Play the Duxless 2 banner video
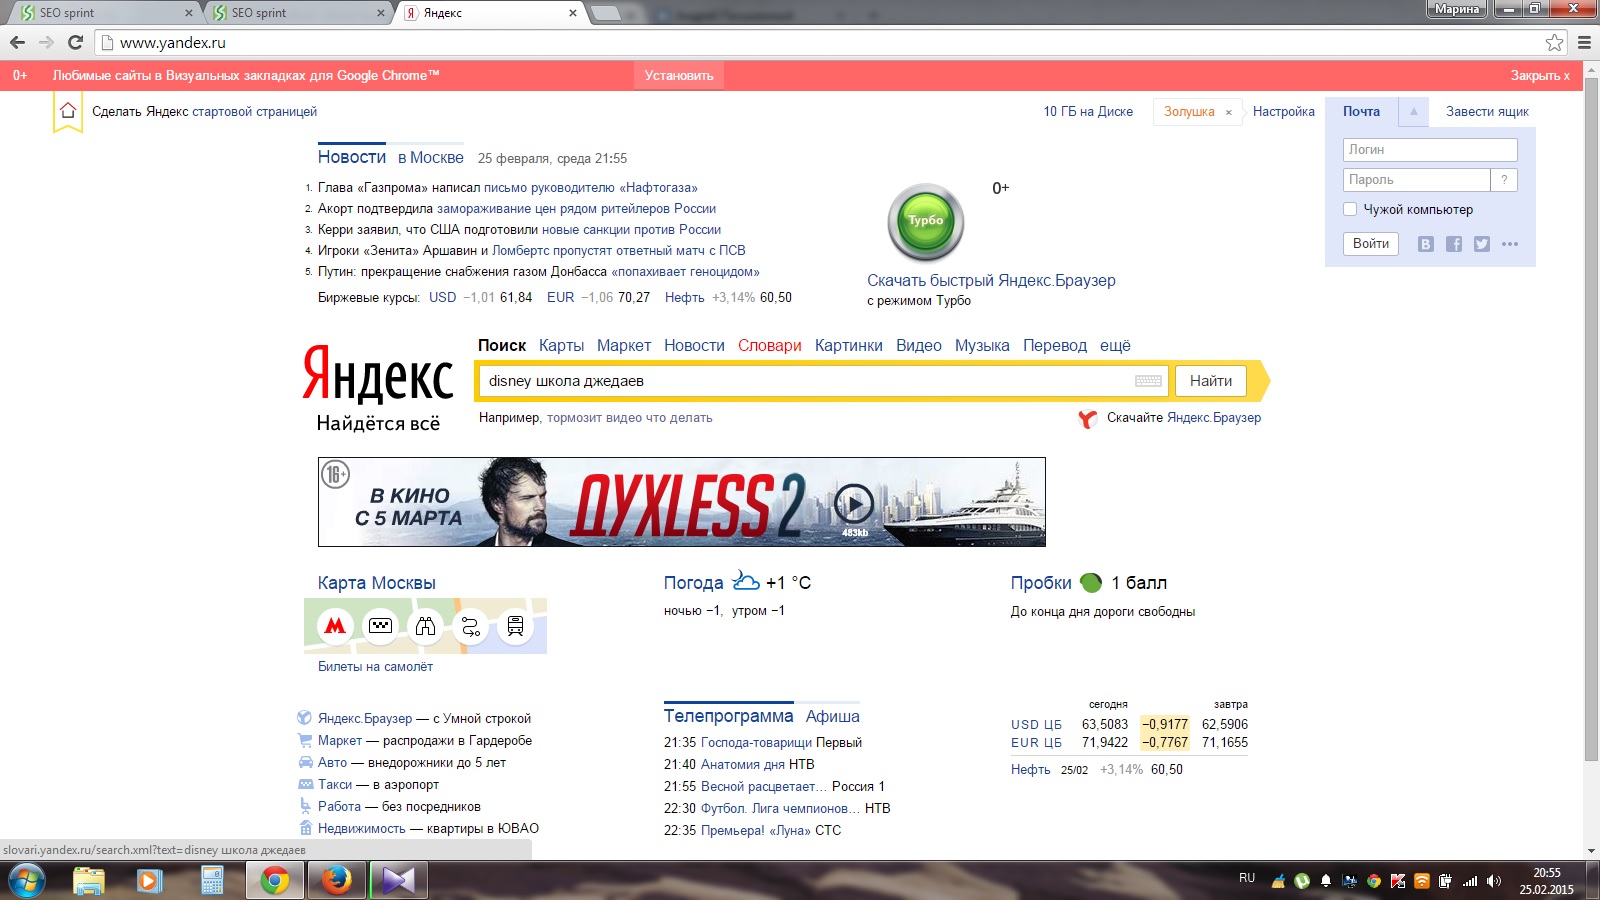 854,503
